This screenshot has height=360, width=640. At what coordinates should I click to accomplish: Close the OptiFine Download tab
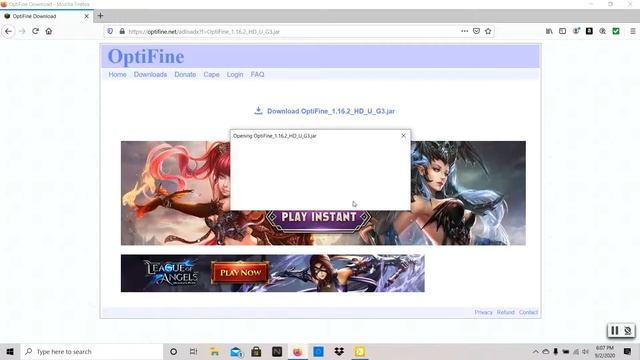(87, 16)
